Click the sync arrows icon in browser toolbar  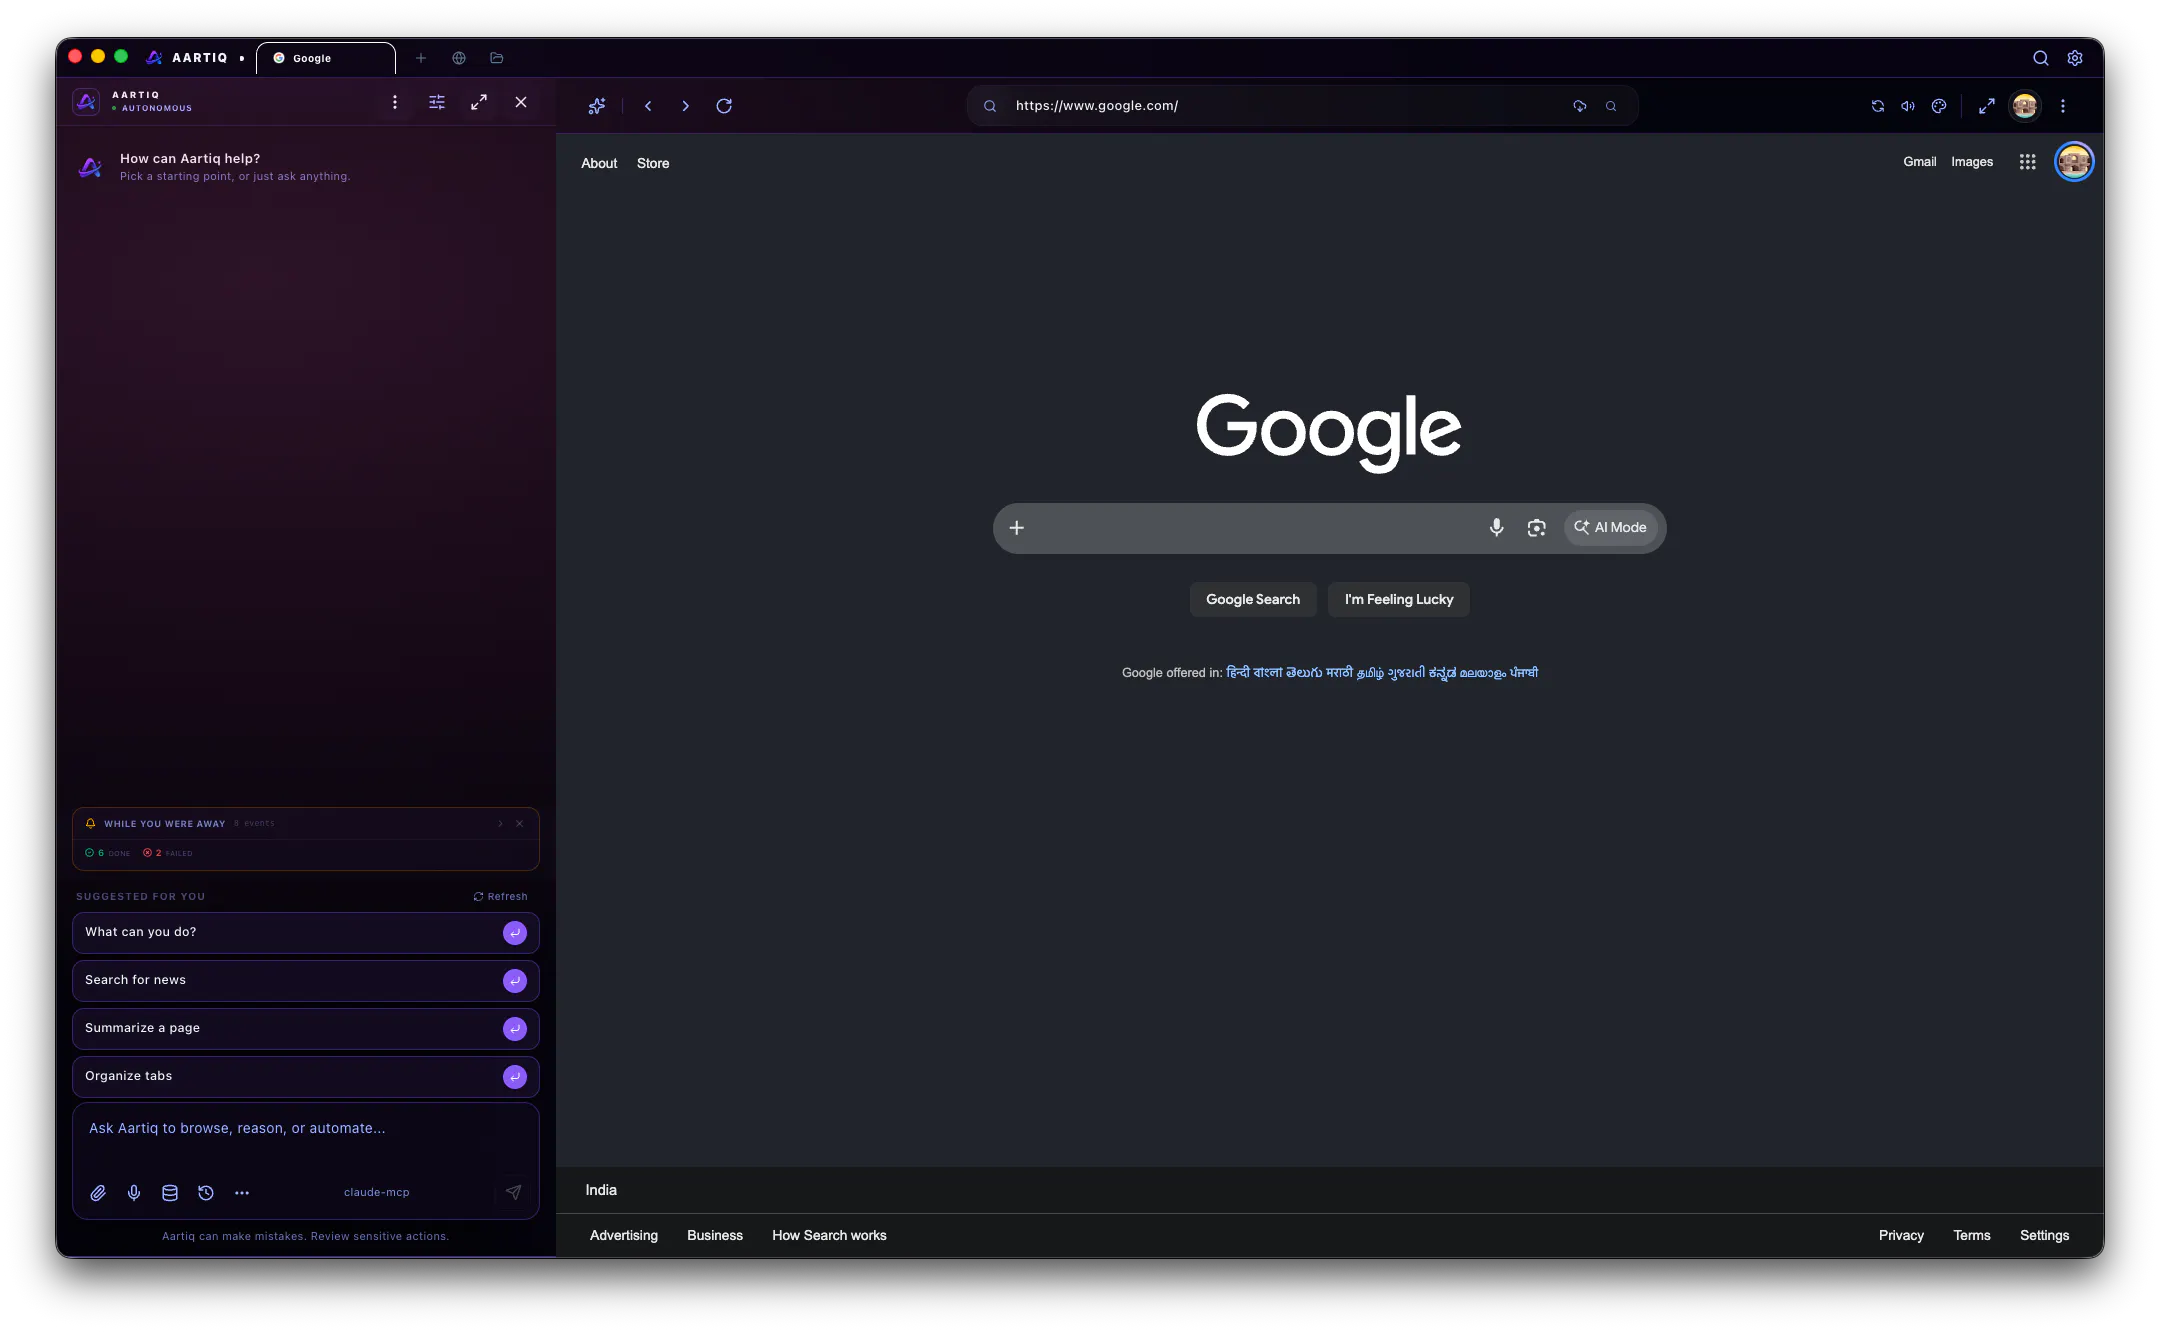coord(1878,106)
